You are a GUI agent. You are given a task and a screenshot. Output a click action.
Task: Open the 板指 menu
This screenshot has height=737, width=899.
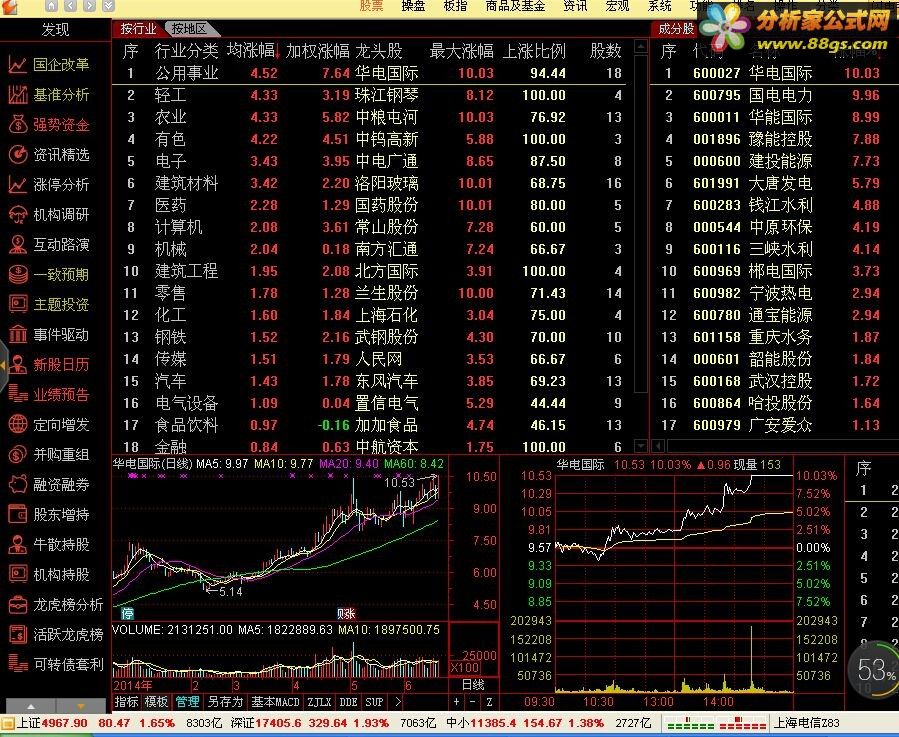[455, 6]
